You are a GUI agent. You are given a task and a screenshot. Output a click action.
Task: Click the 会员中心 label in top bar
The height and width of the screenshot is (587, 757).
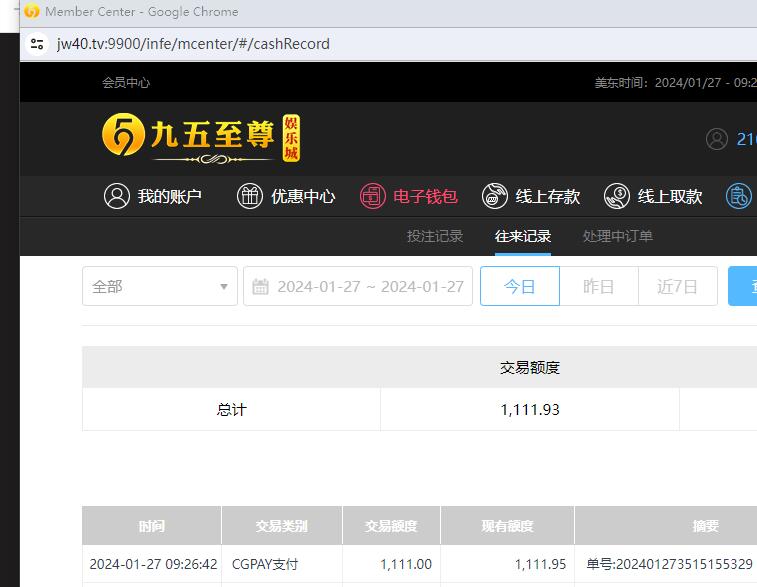(126, 83)
